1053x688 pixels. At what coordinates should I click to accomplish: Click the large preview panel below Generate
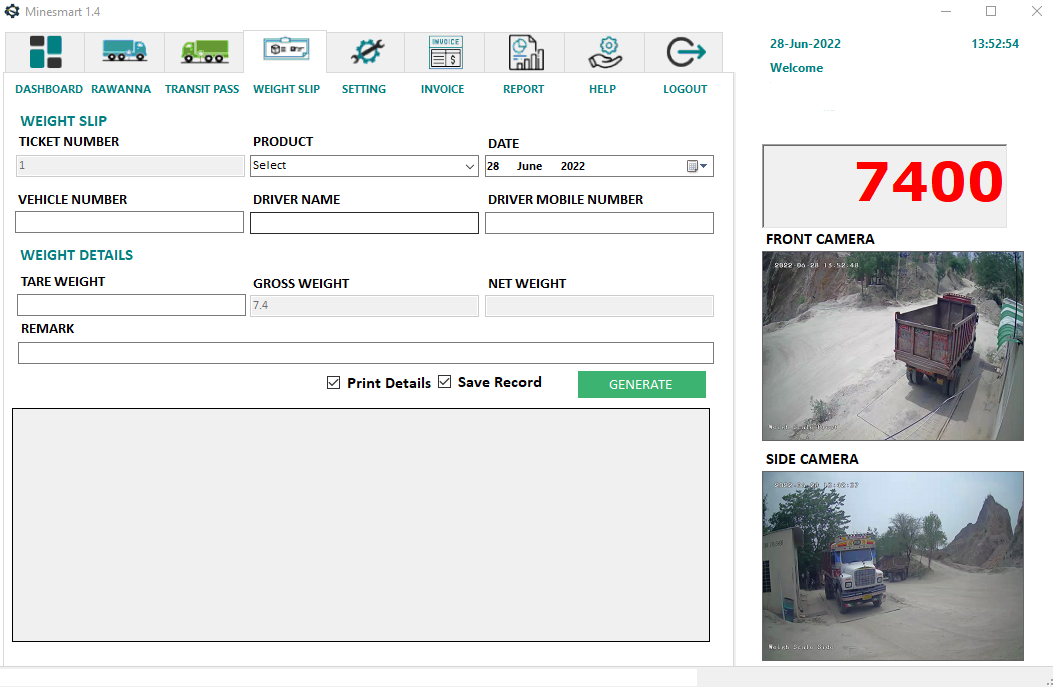click(x=361, y=525)
